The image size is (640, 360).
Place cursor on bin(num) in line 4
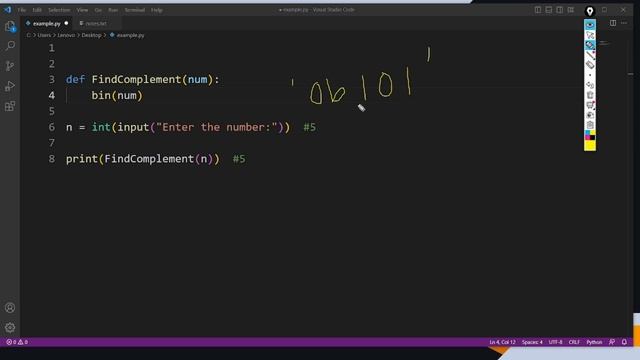(117, 96)
